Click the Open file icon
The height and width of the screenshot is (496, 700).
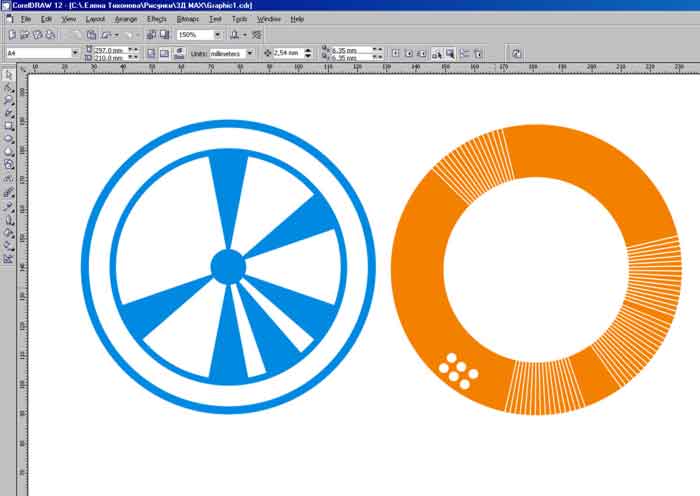click(x=25, y=35)
